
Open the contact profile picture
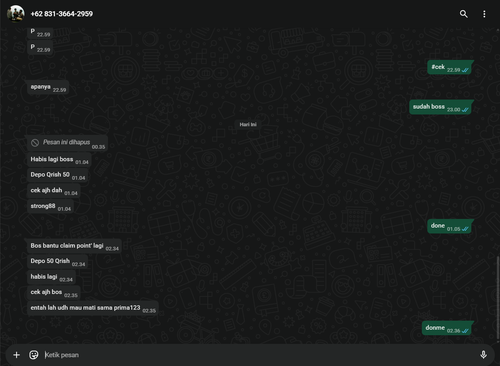(x=16, y=14)
